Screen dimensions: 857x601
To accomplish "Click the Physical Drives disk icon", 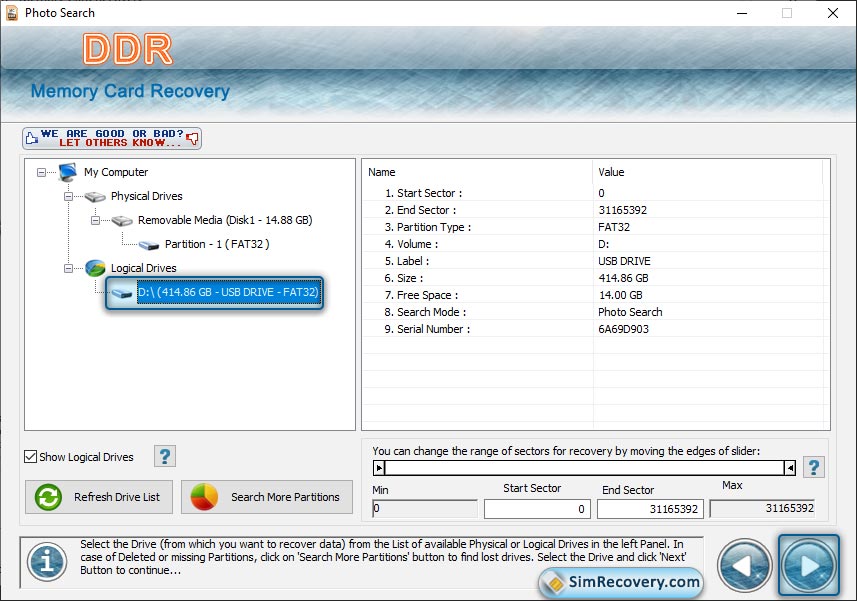I will pyautogui.click(x=95, y=197).
